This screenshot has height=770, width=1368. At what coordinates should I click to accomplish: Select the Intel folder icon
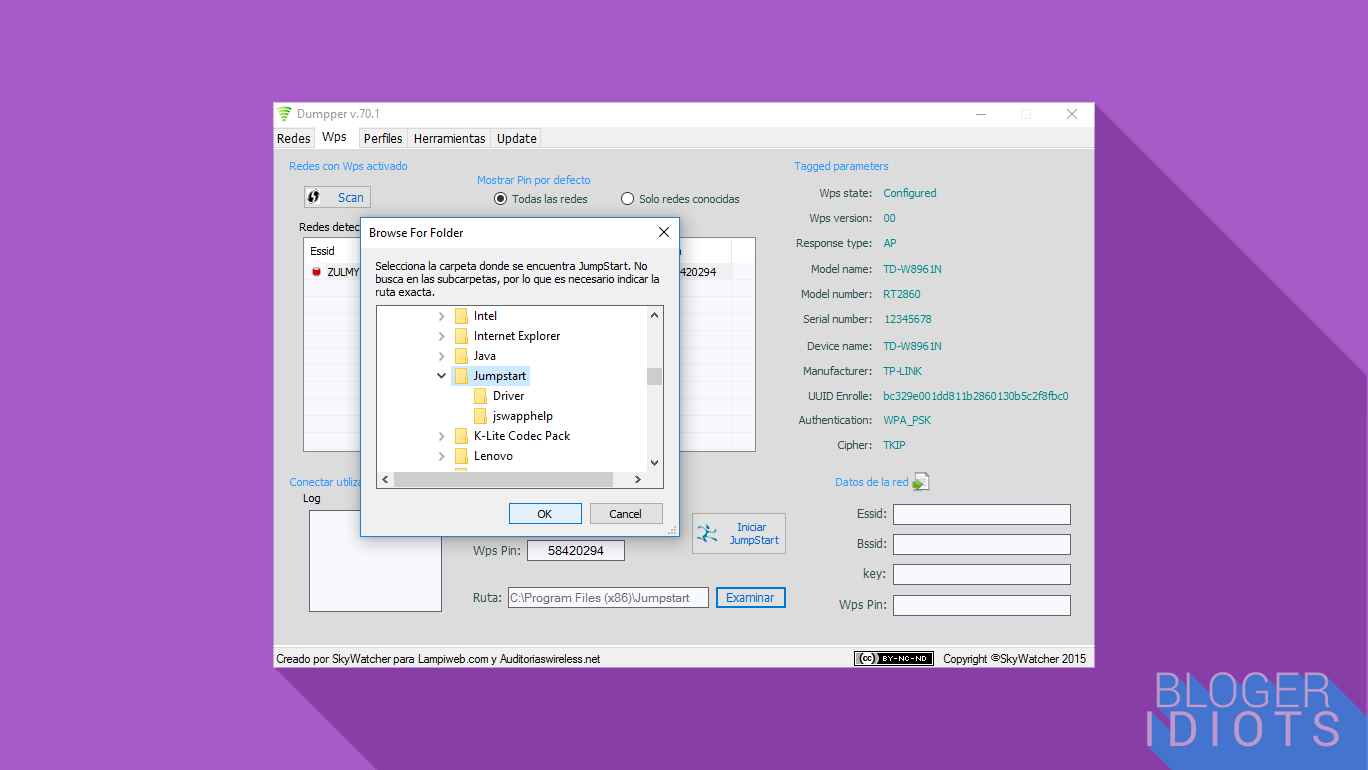[461, 316]
